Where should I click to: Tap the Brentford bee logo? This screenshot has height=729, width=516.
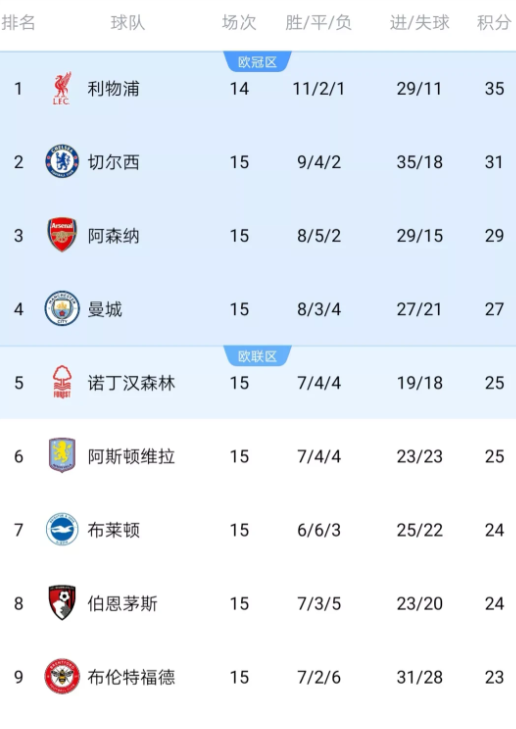(62, 676)
